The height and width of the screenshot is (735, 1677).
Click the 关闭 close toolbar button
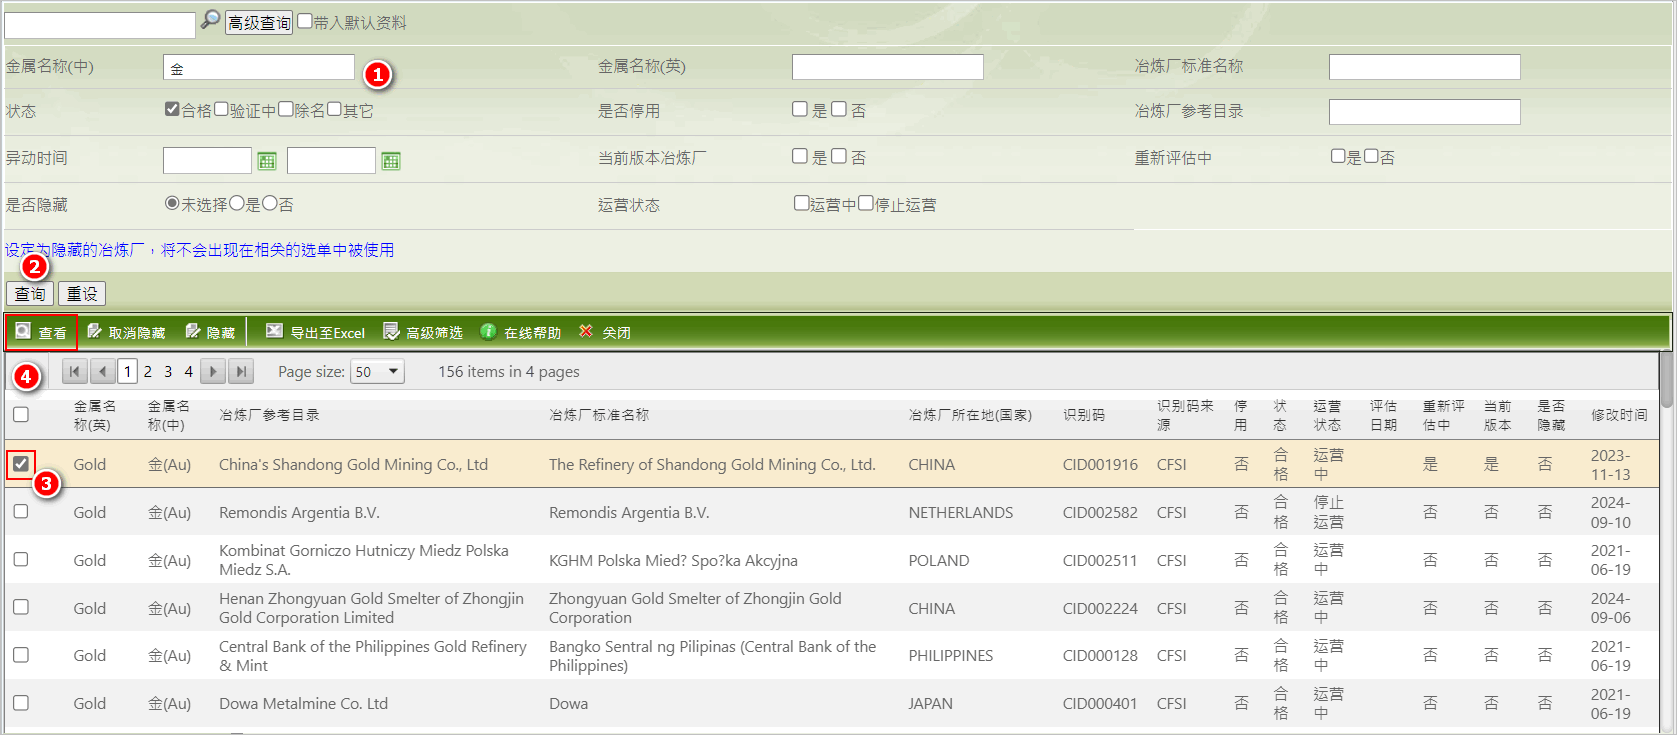coord(604,332)
